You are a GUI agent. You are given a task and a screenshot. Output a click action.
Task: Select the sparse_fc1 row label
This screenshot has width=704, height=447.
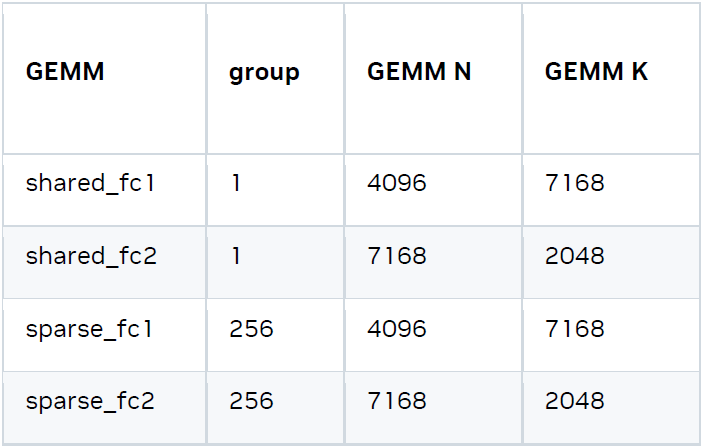point(89,329)
